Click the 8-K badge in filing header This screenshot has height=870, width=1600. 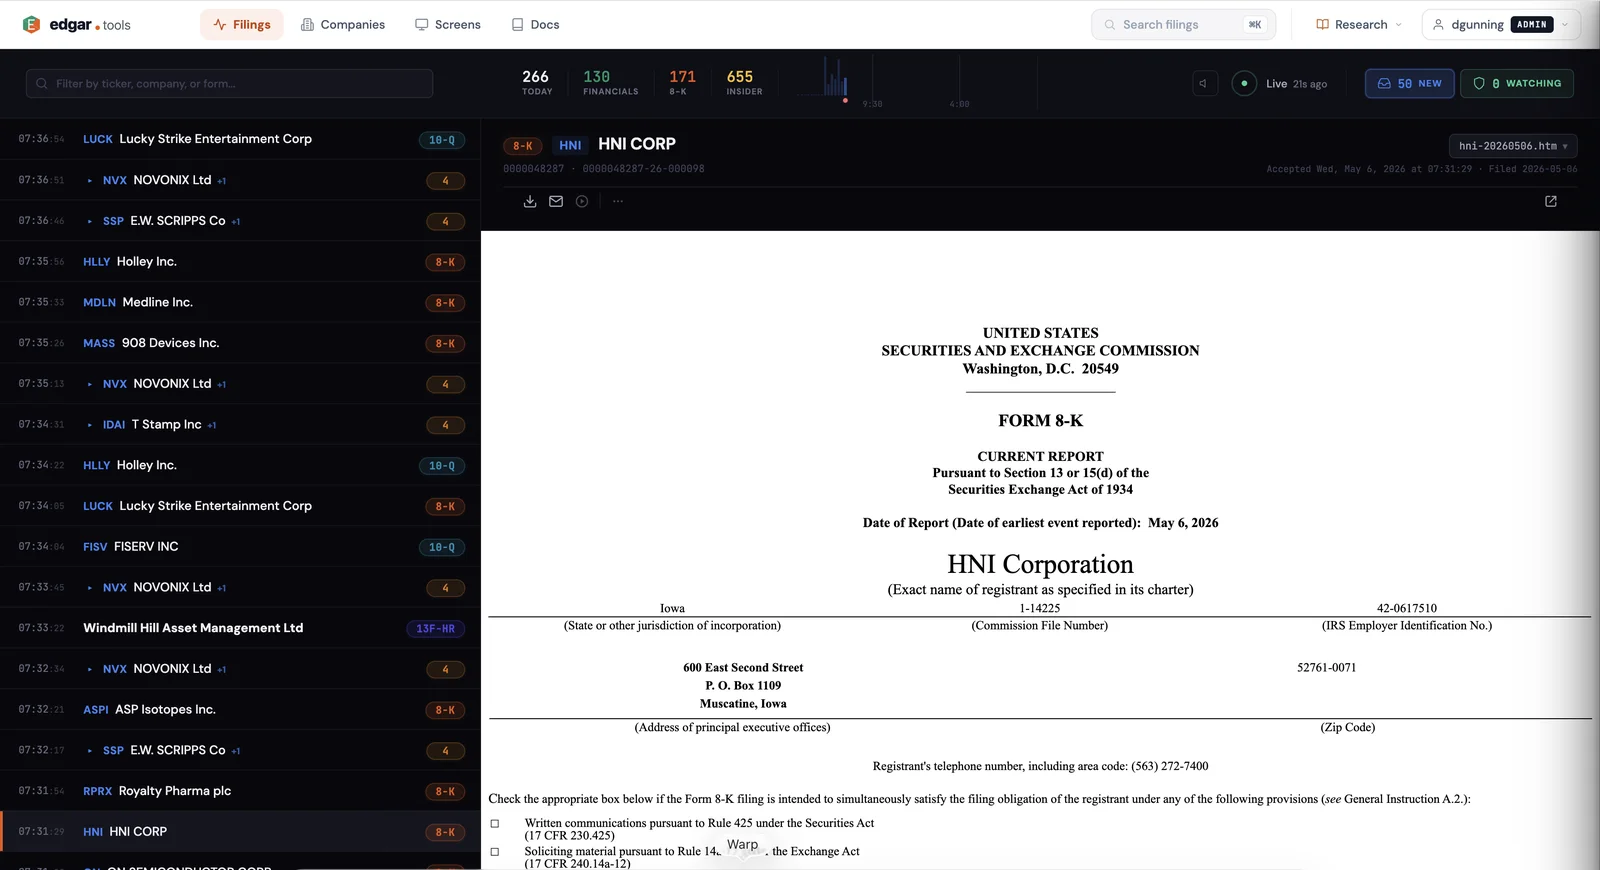pyautogui.click(x=522, y=146)
